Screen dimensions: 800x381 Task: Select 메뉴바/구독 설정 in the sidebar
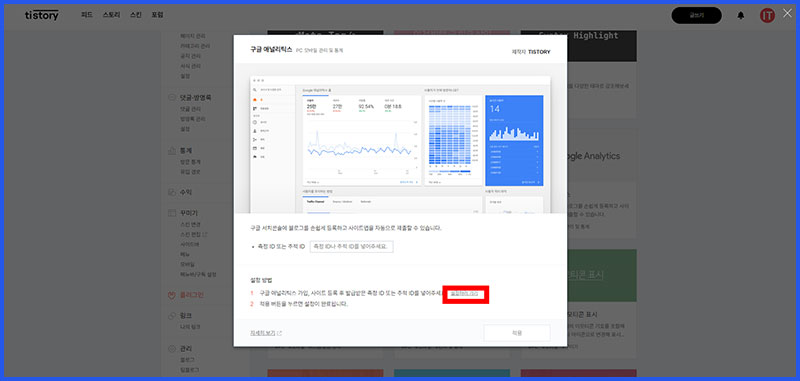pyautogui.click(x=198, y=274)
